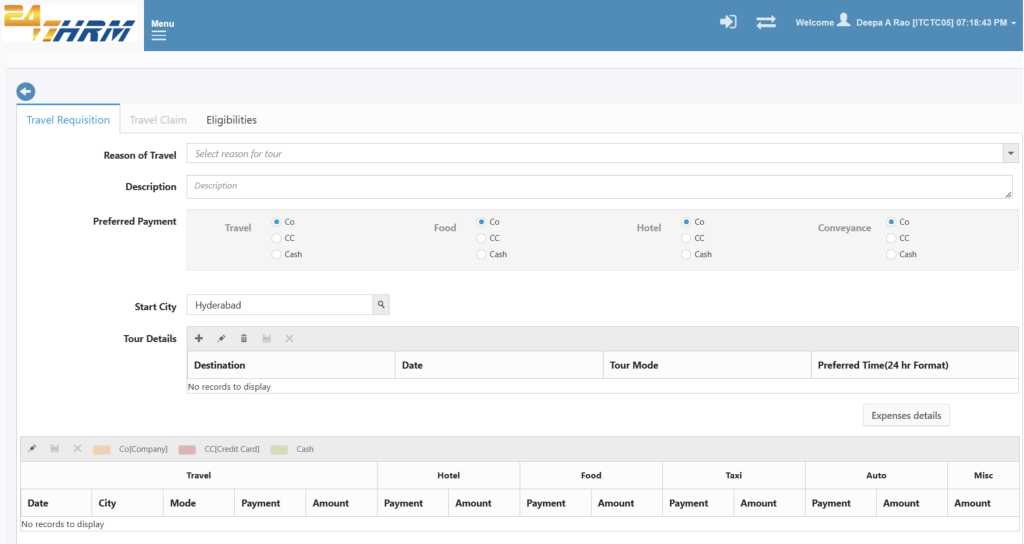Open user account dropdown caret
Viewport: 1024px width, 544px height.
pyautogui.click(x=1014, y=23)
